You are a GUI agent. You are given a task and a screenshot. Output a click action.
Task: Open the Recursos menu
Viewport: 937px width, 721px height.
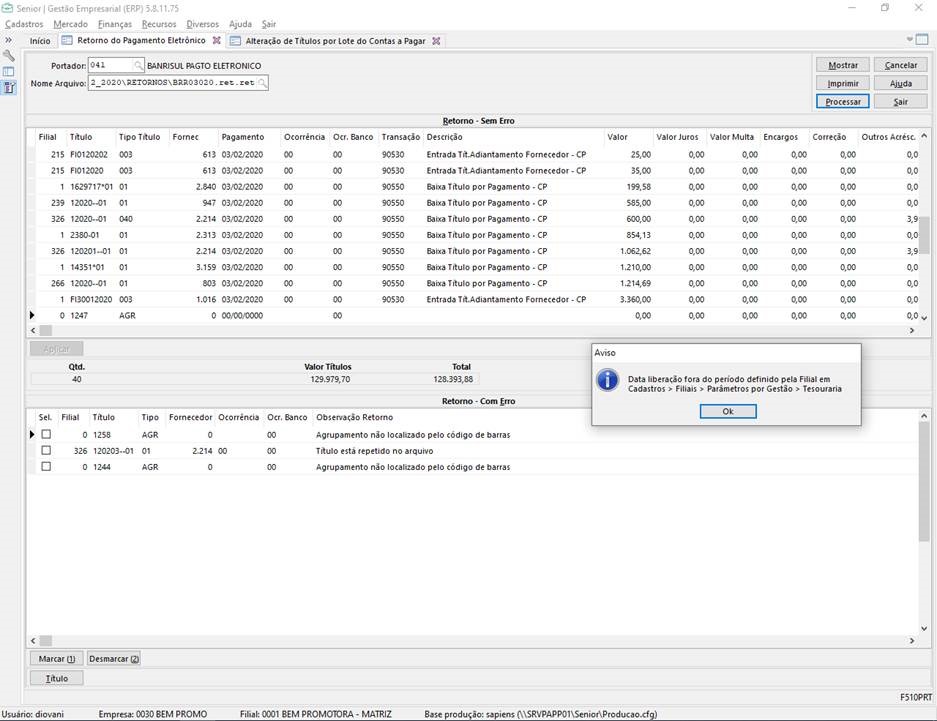(159, 24)
